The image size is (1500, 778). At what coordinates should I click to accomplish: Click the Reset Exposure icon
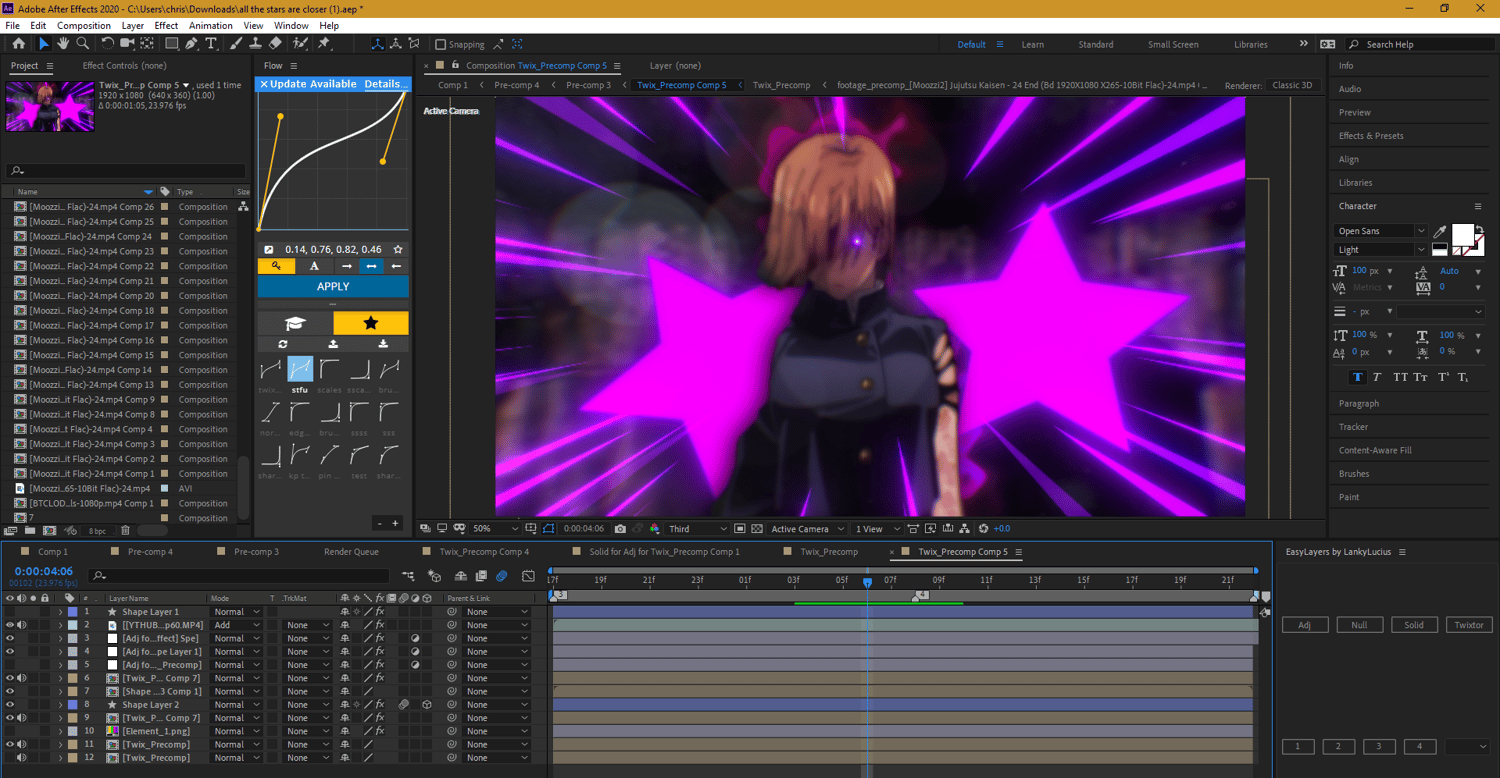tap(983, 529)
